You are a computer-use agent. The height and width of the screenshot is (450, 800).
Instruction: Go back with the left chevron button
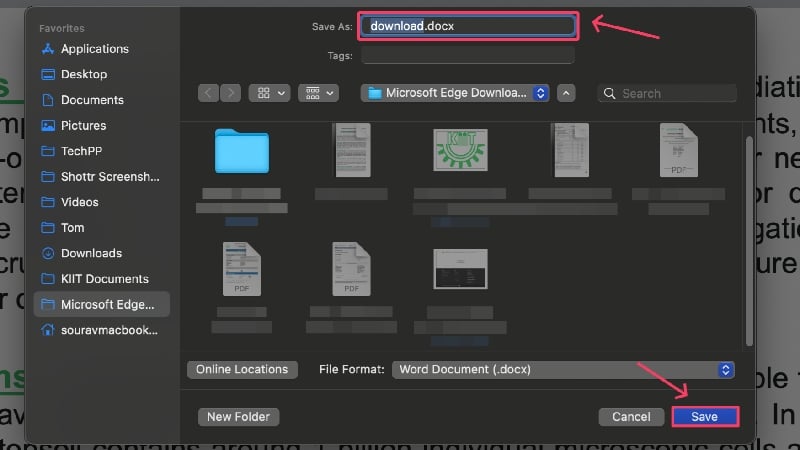pos(208,93)
